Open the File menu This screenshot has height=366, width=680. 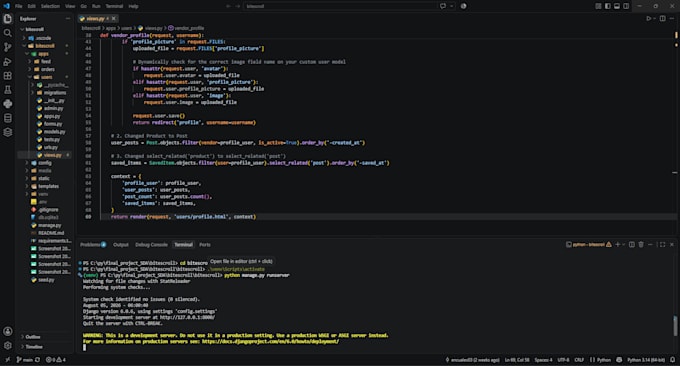point(19,6)
